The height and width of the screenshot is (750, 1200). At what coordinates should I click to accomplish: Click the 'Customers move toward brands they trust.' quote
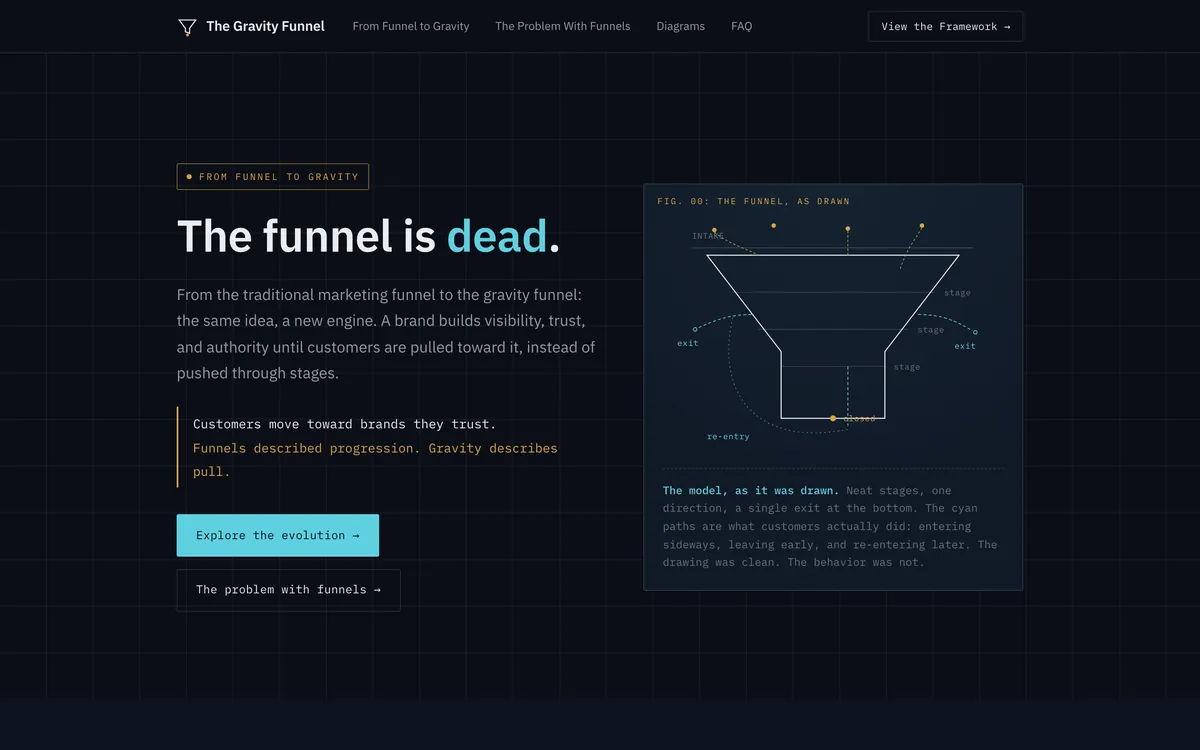click(344, 424)
